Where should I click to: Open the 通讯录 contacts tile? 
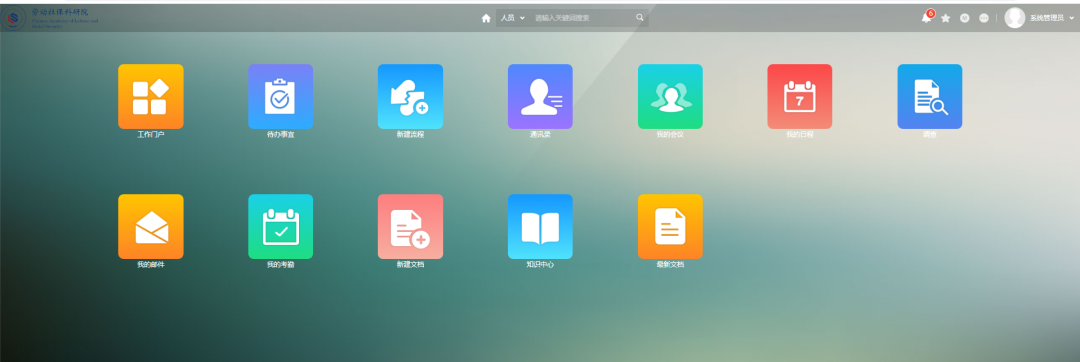(540, 96)
